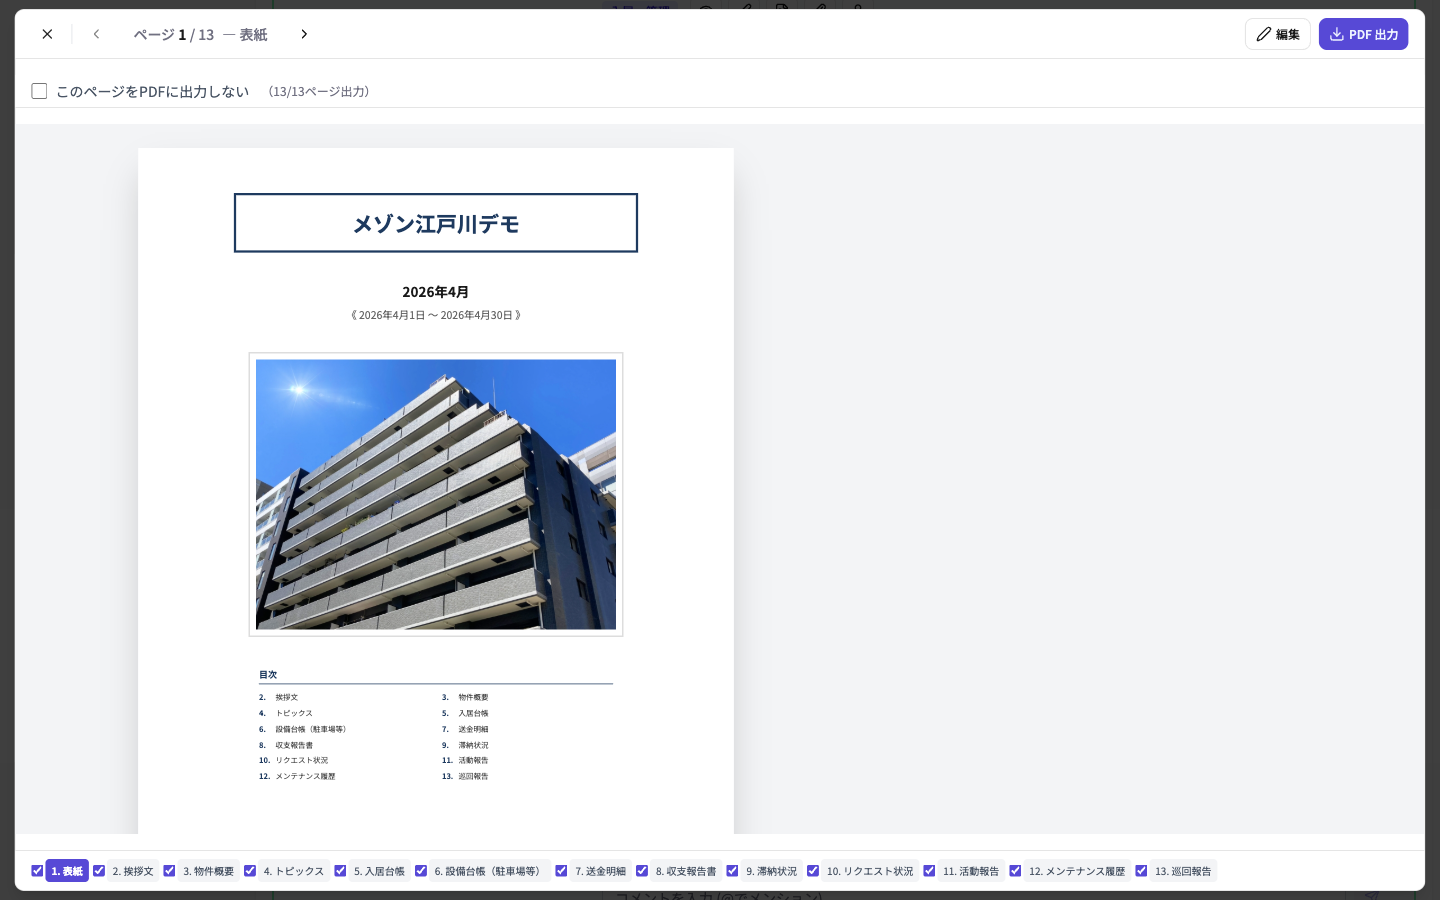Viewport: 1440px width, 900px height.
Task: Uncheck the 5. 入居台帳 checkbox
Action: [340, 871]
